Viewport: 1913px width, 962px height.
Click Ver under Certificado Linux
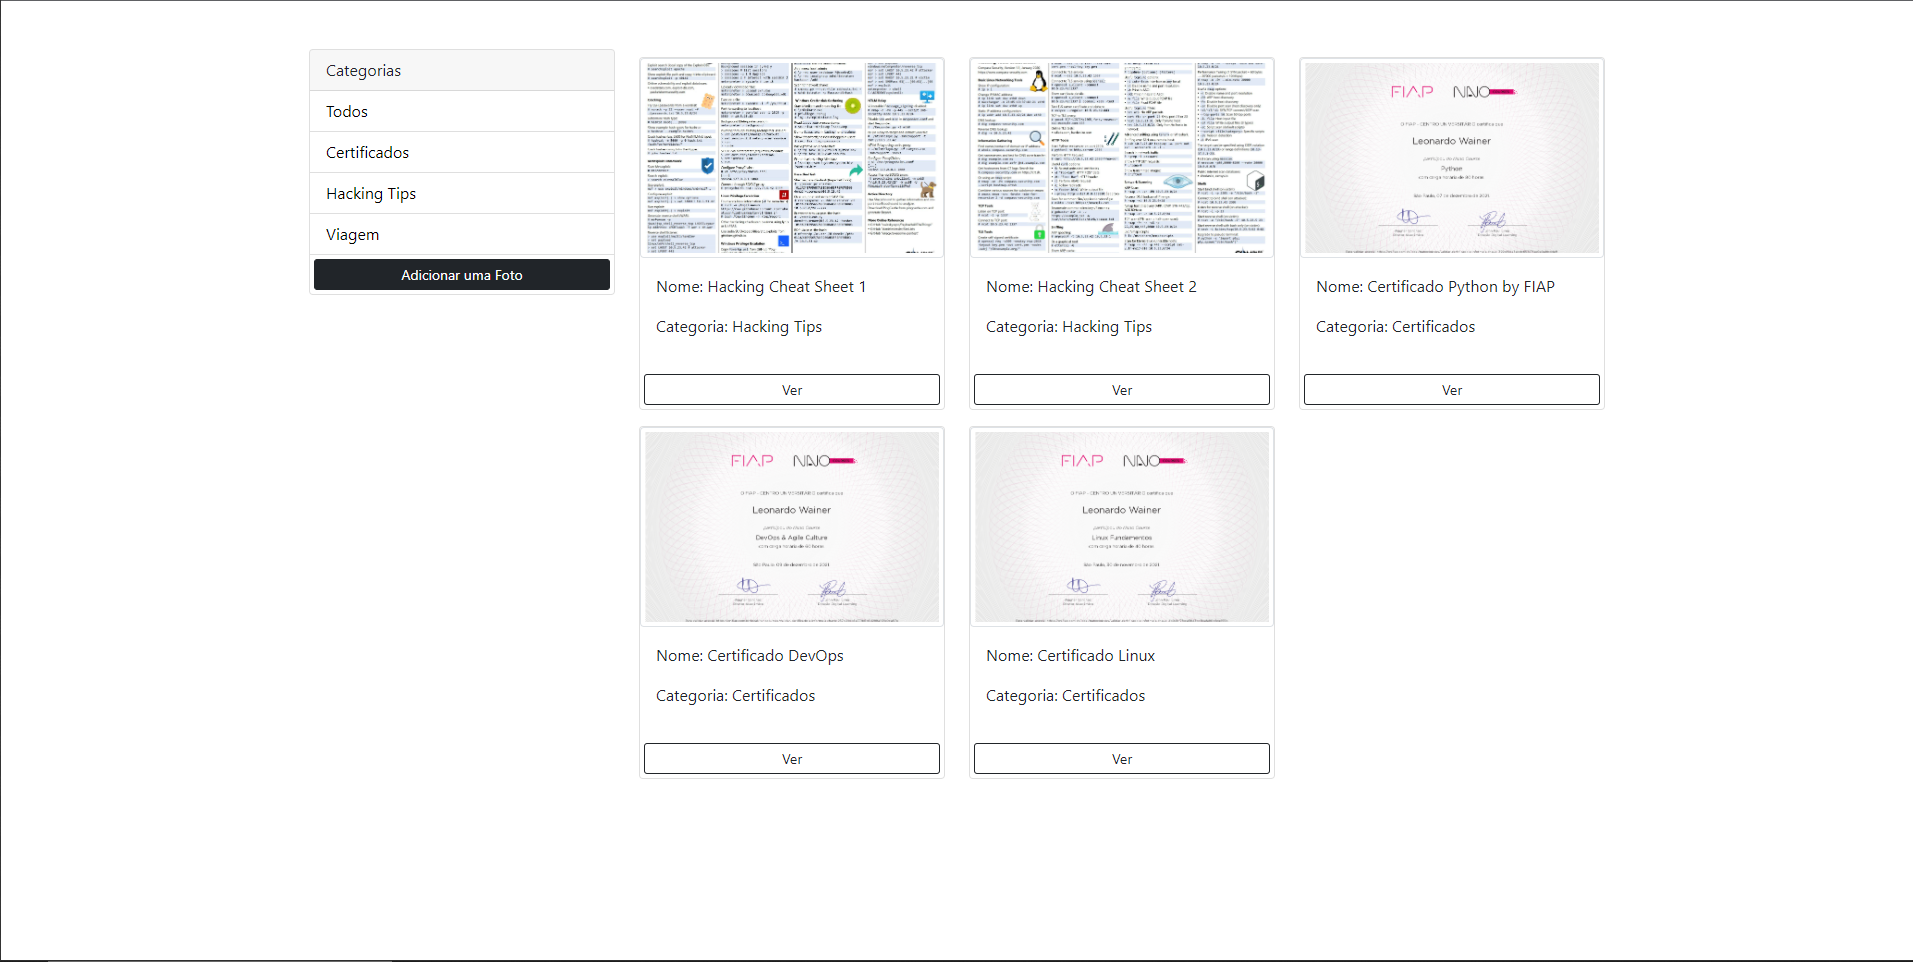click(1121, 758)
